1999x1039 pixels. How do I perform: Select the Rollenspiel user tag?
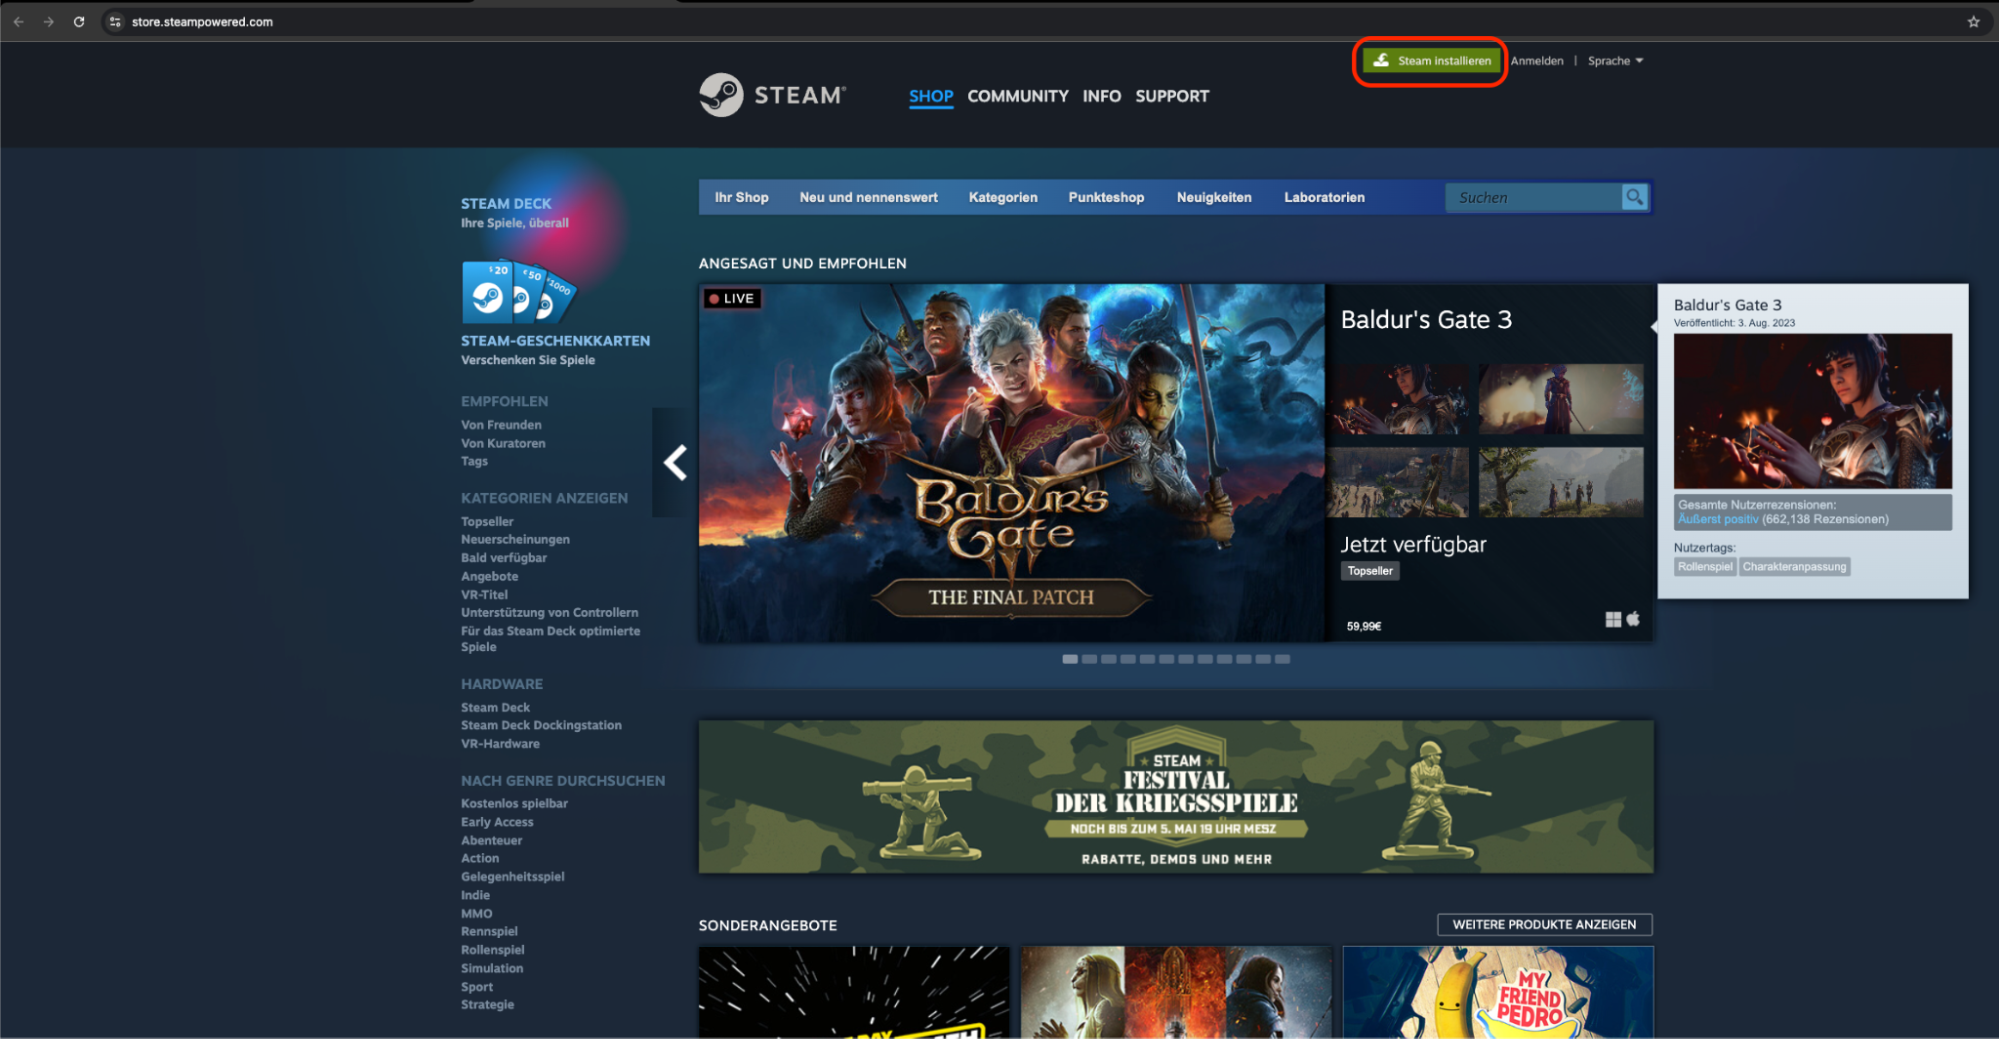(x=1704, y=566)
